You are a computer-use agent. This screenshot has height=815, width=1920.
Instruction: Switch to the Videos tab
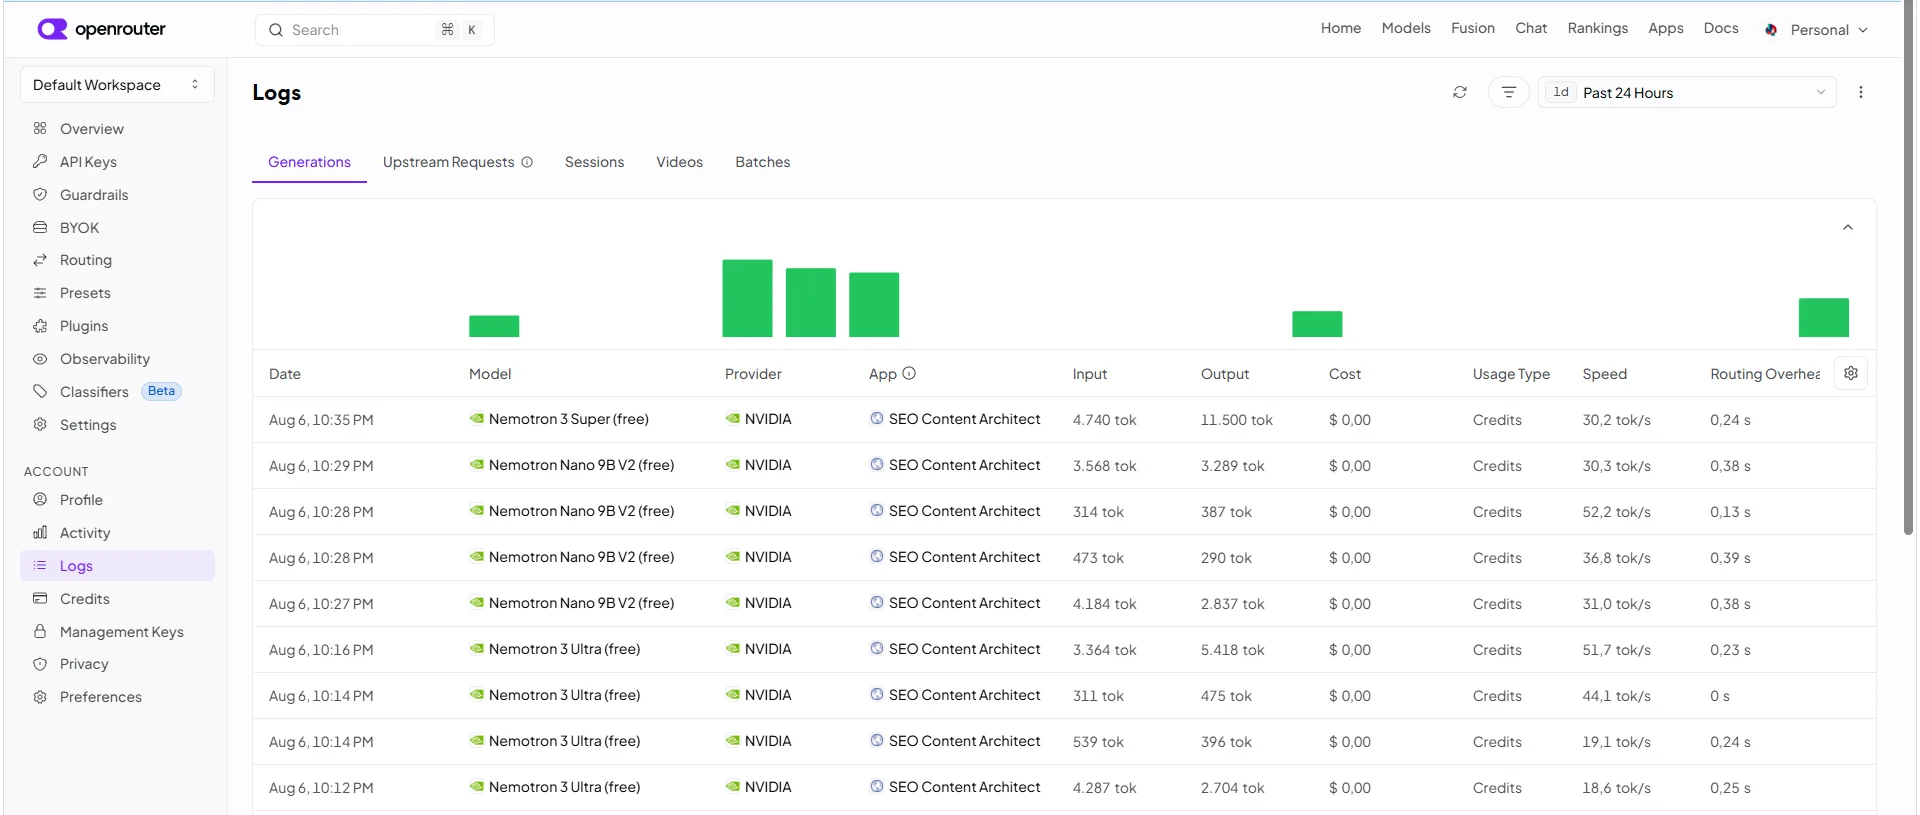pyautogui.click(x=679, y=162)
